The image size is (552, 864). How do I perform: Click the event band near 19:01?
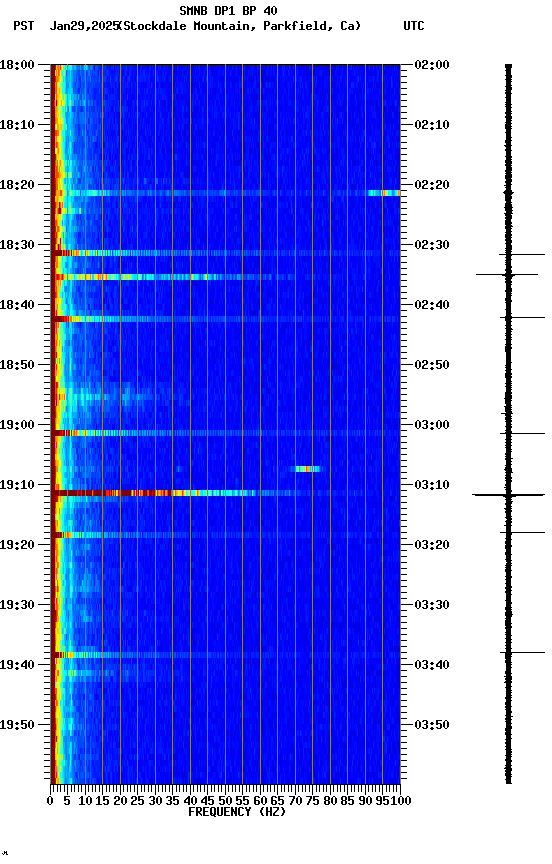[225, 433]
